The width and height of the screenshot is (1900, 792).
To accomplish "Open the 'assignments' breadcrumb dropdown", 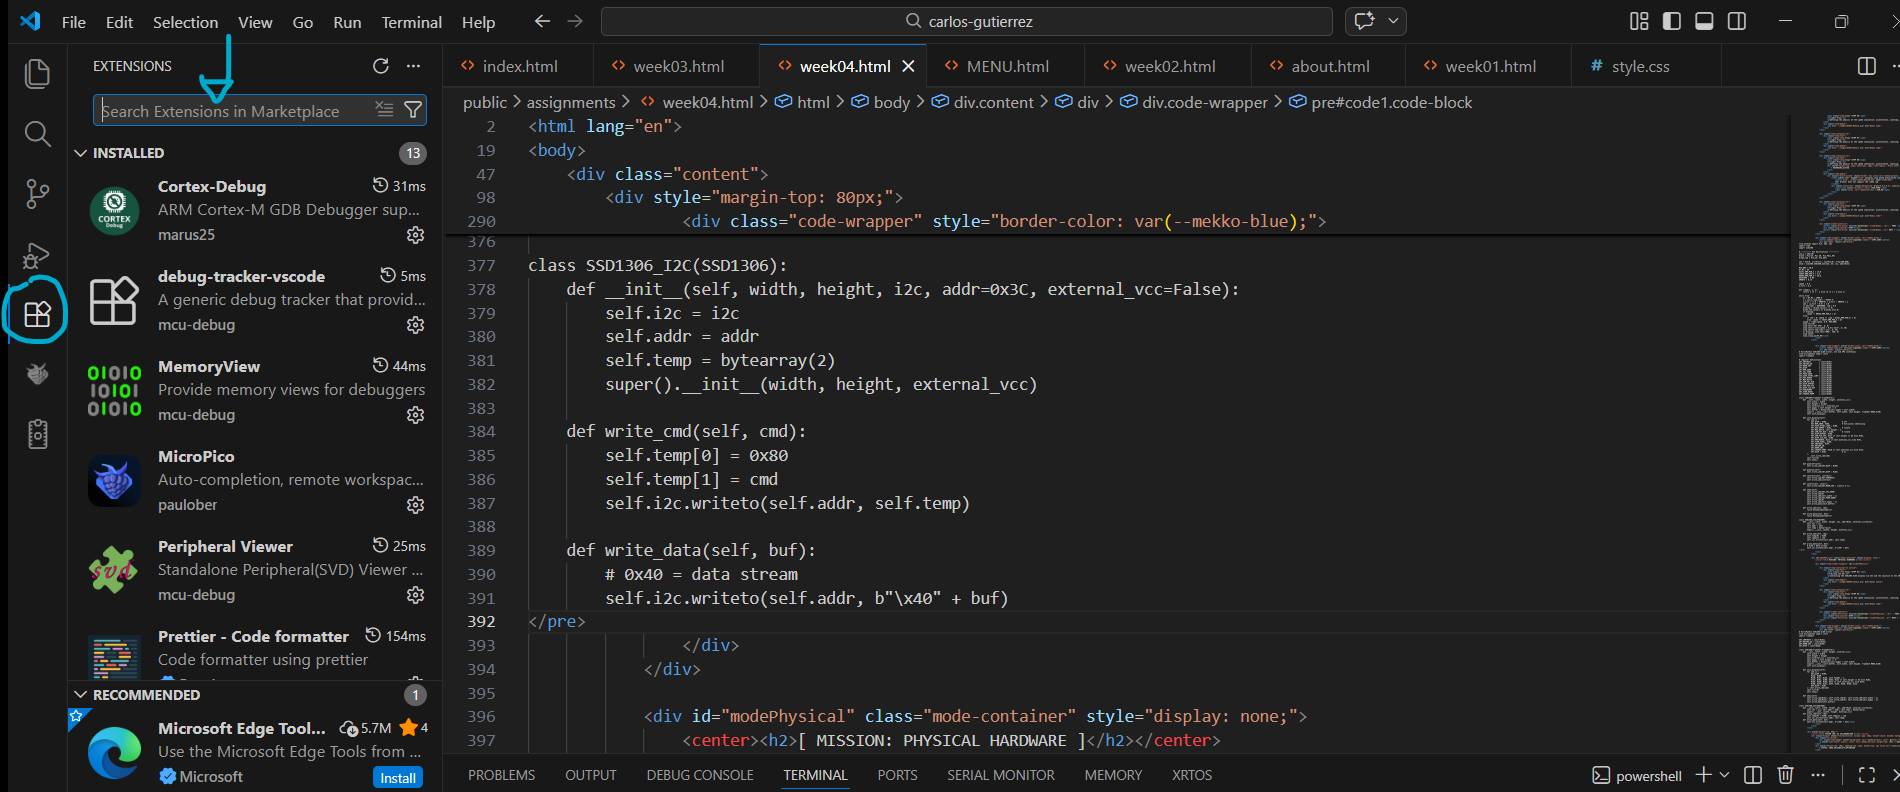I will pos(571,102).
